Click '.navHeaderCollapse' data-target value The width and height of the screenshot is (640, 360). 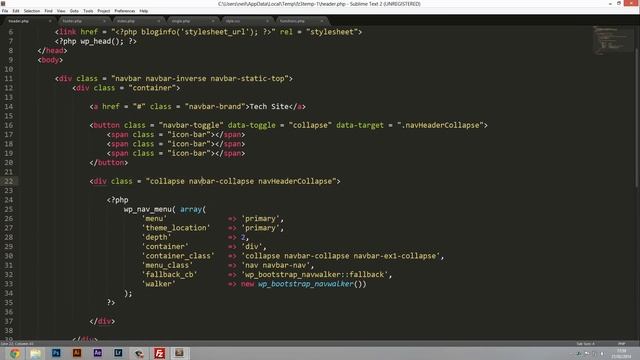[440, 125]
